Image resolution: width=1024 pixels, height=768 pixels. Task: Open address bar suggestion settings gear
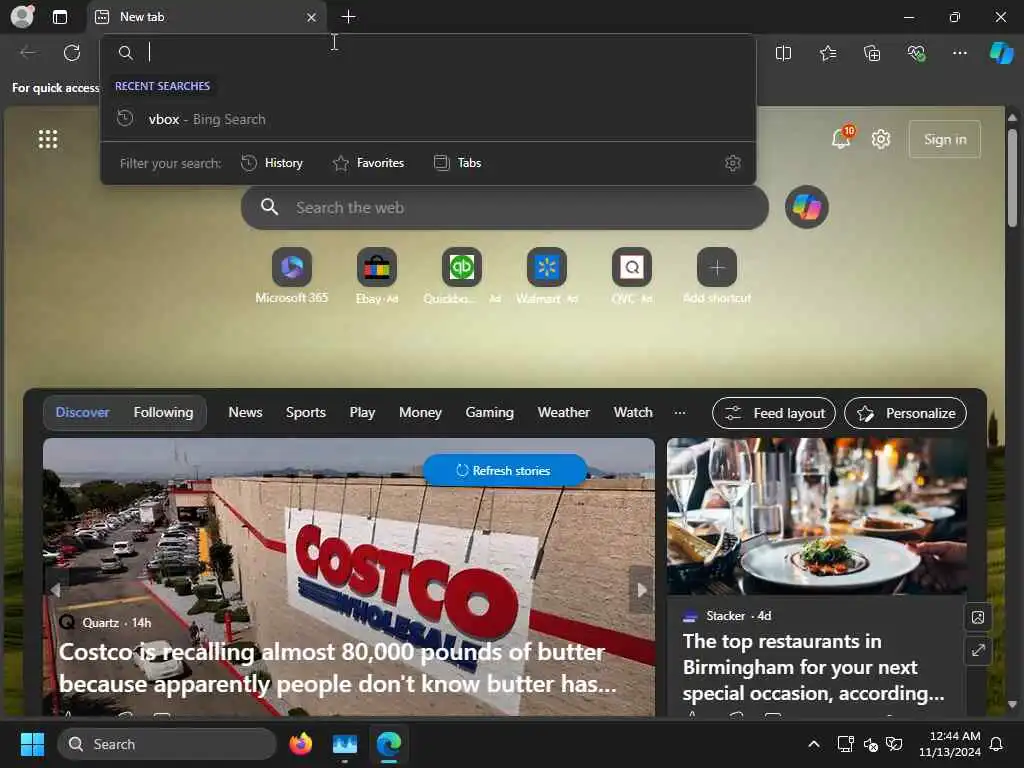733,163
